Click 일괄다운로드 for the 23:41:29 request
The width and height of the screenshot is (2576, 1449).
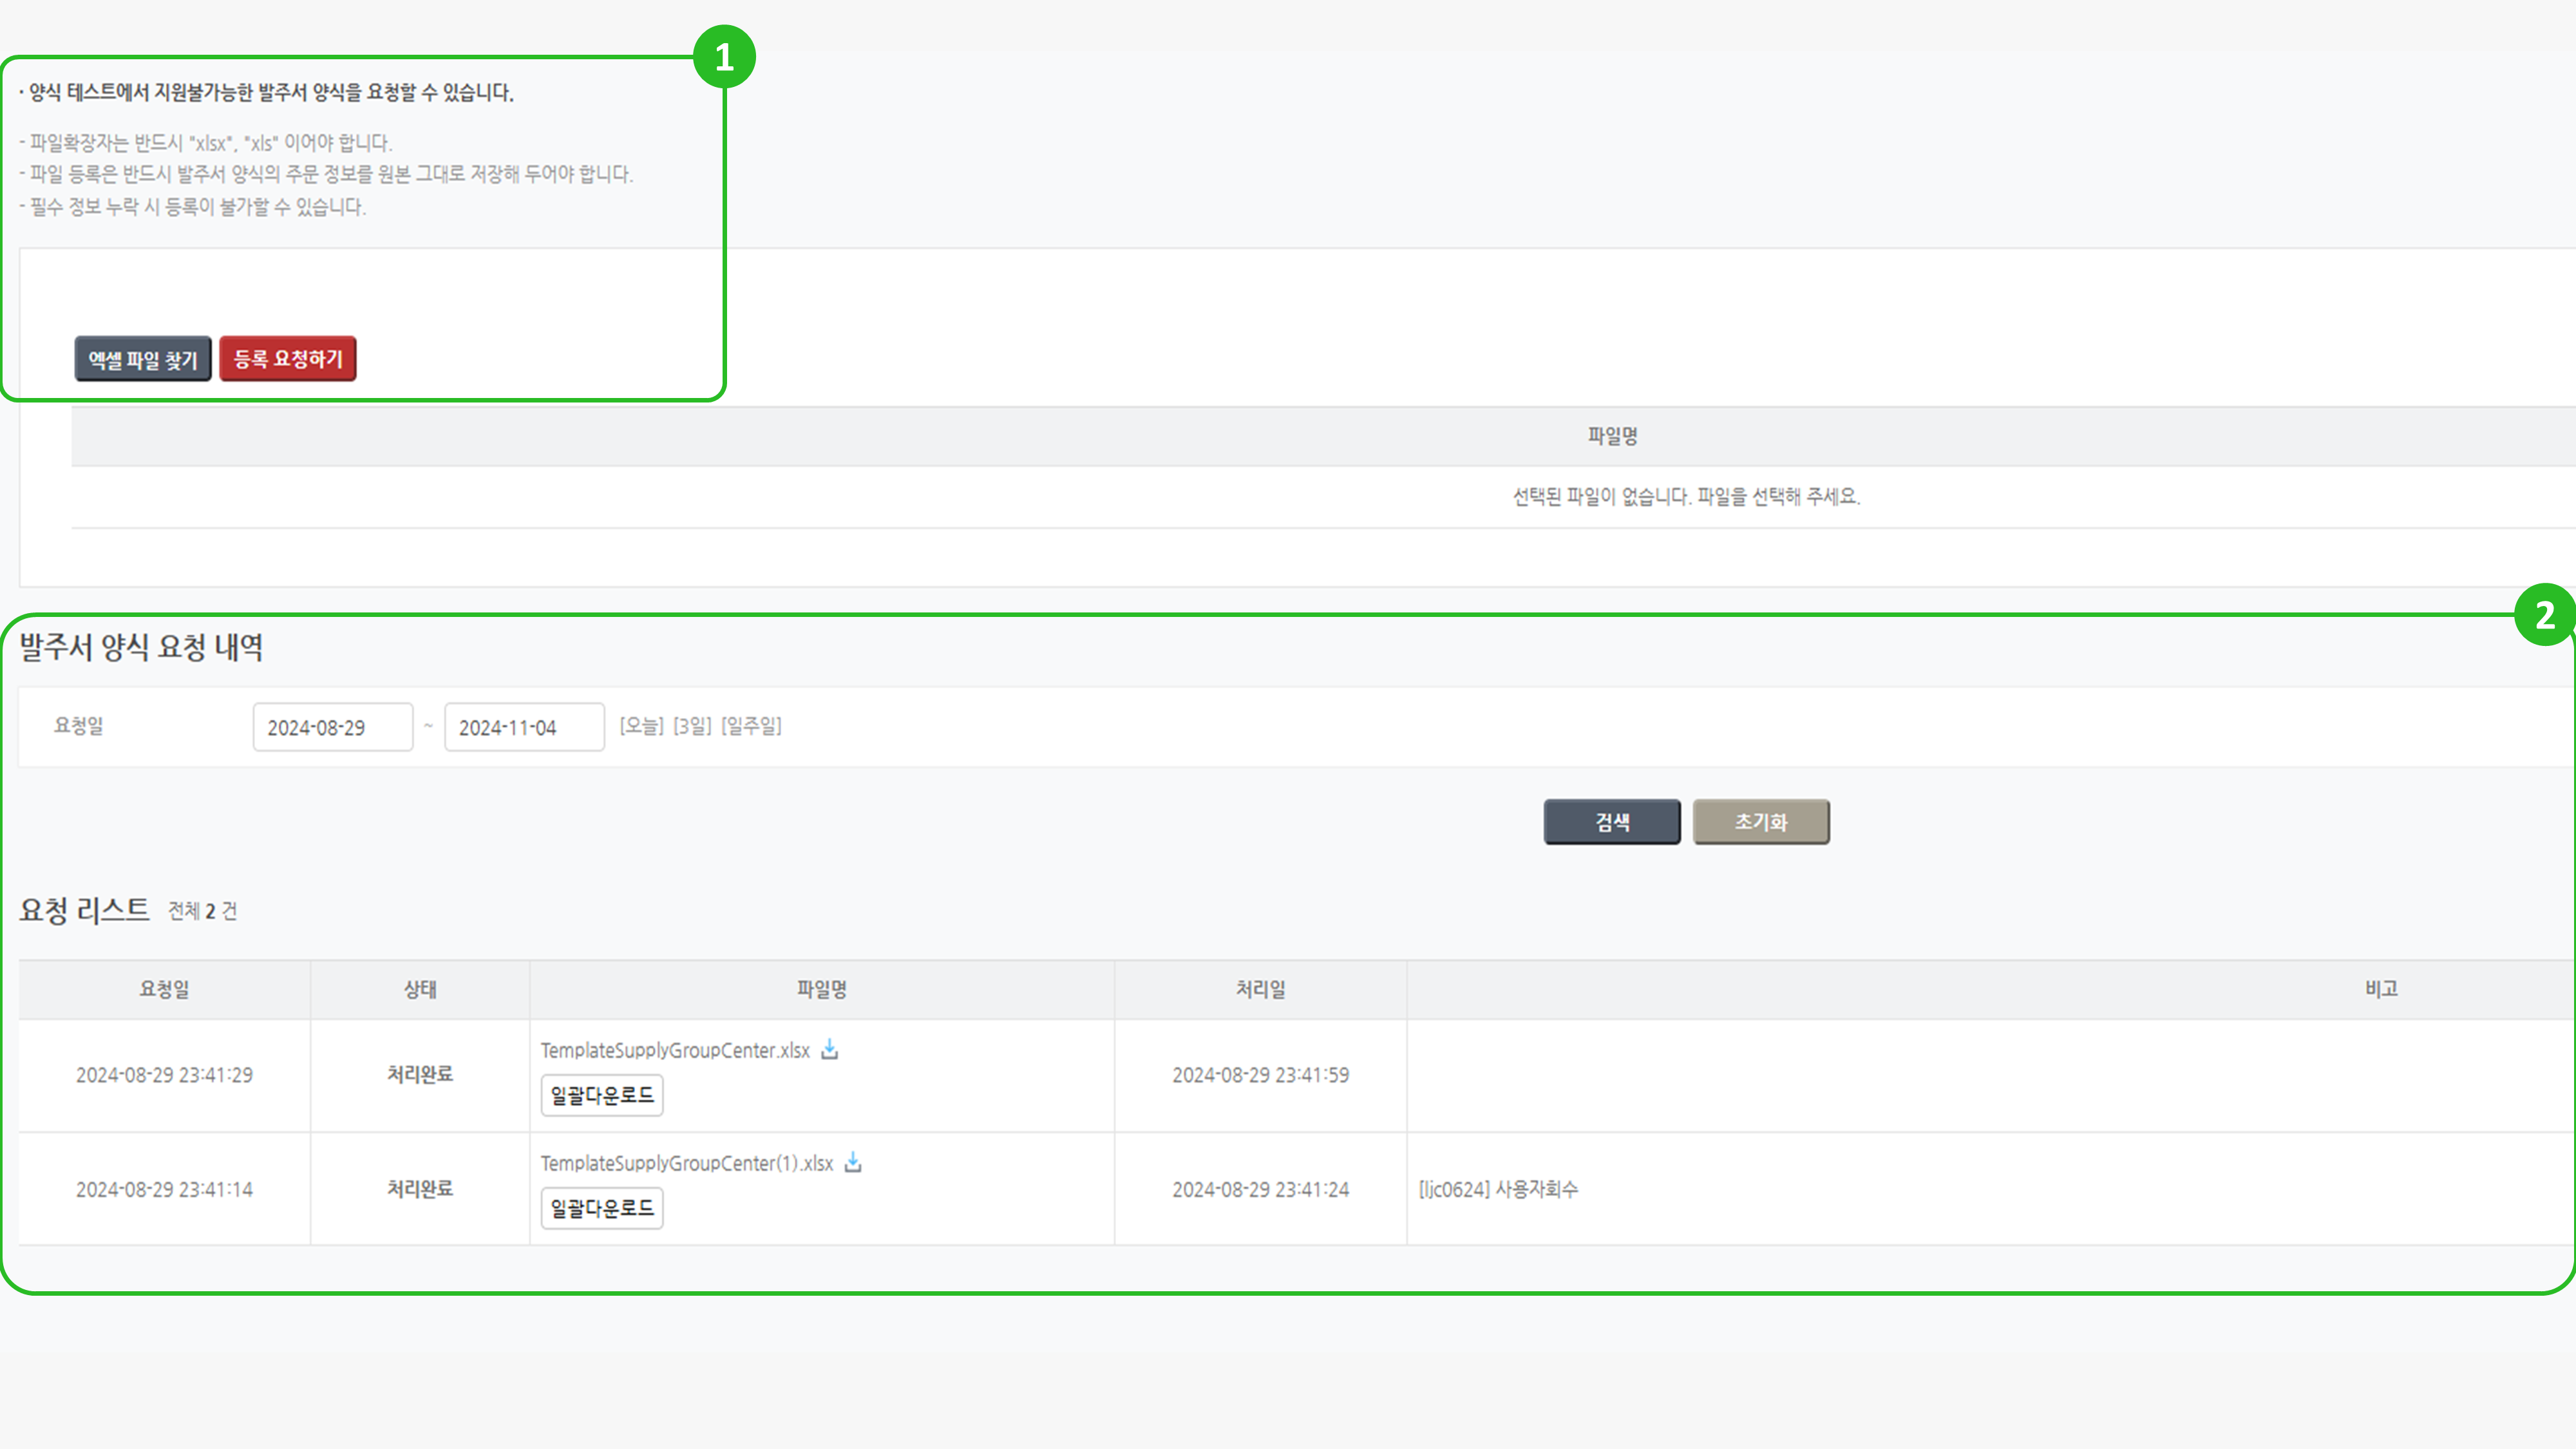601,1095
